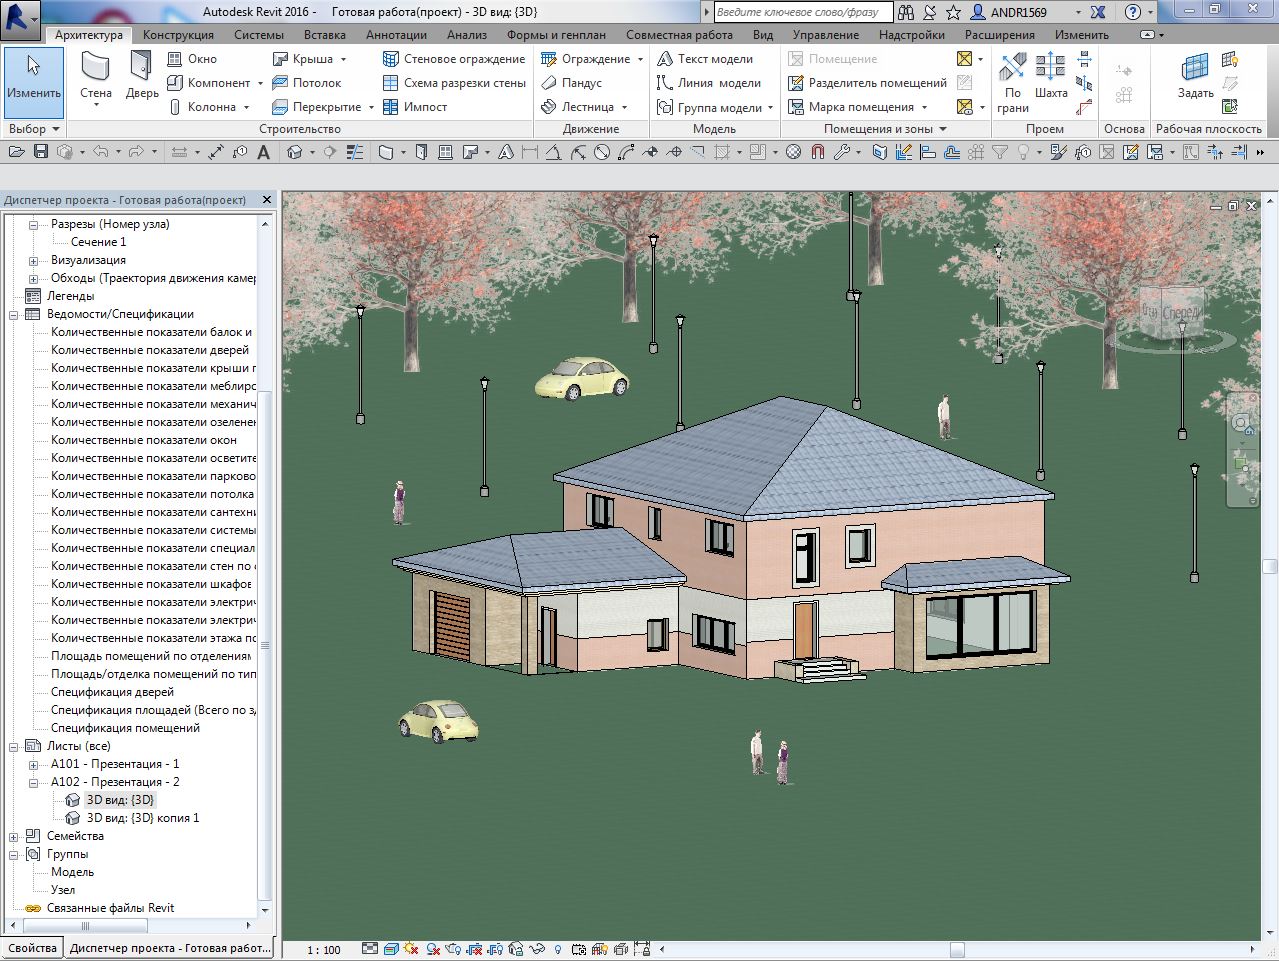Open the Аннотации ribbon tab
The height and width of the screenshot is (961, 1279).
[x=396, y=35]
